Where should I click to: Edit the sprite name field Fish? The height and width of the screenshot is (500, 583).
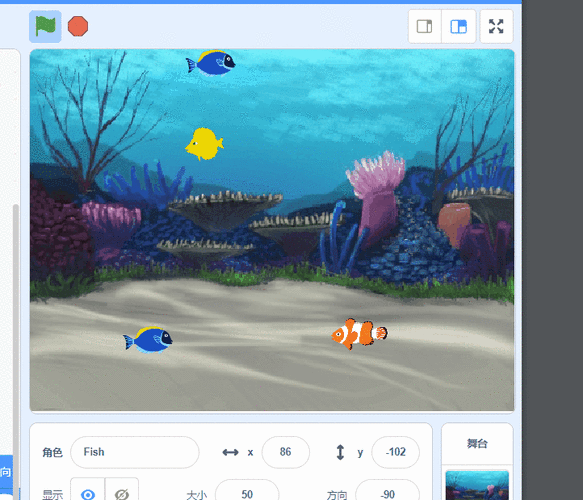point(135,452)
